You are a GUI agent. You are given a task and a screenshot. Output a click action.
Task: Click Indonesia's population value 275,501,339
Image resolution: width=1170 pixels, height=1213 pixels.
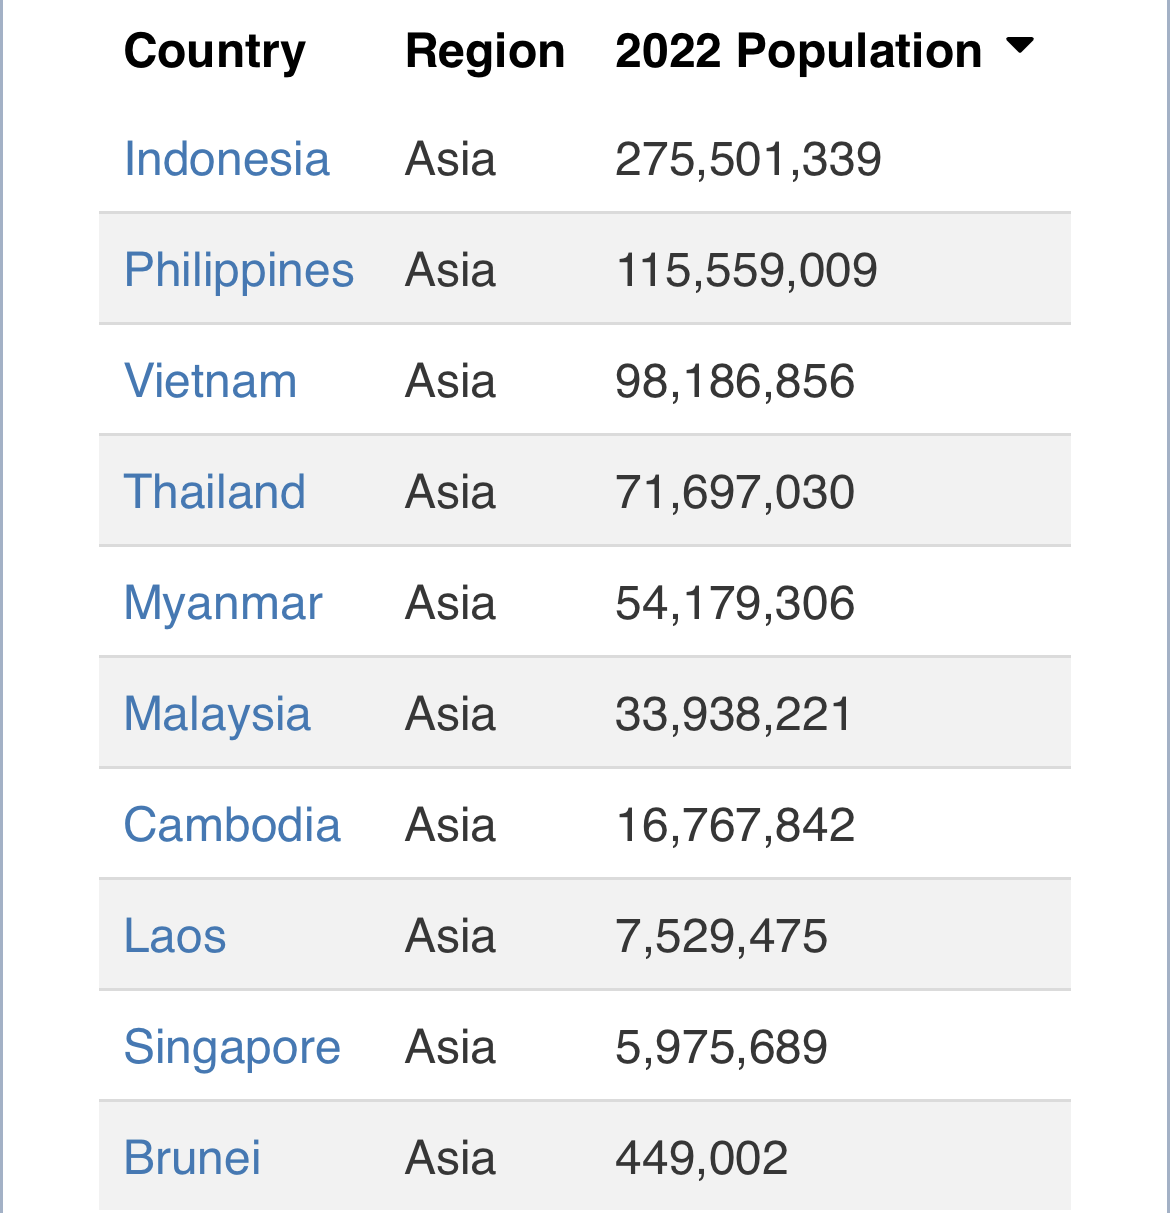coord(747,159)
